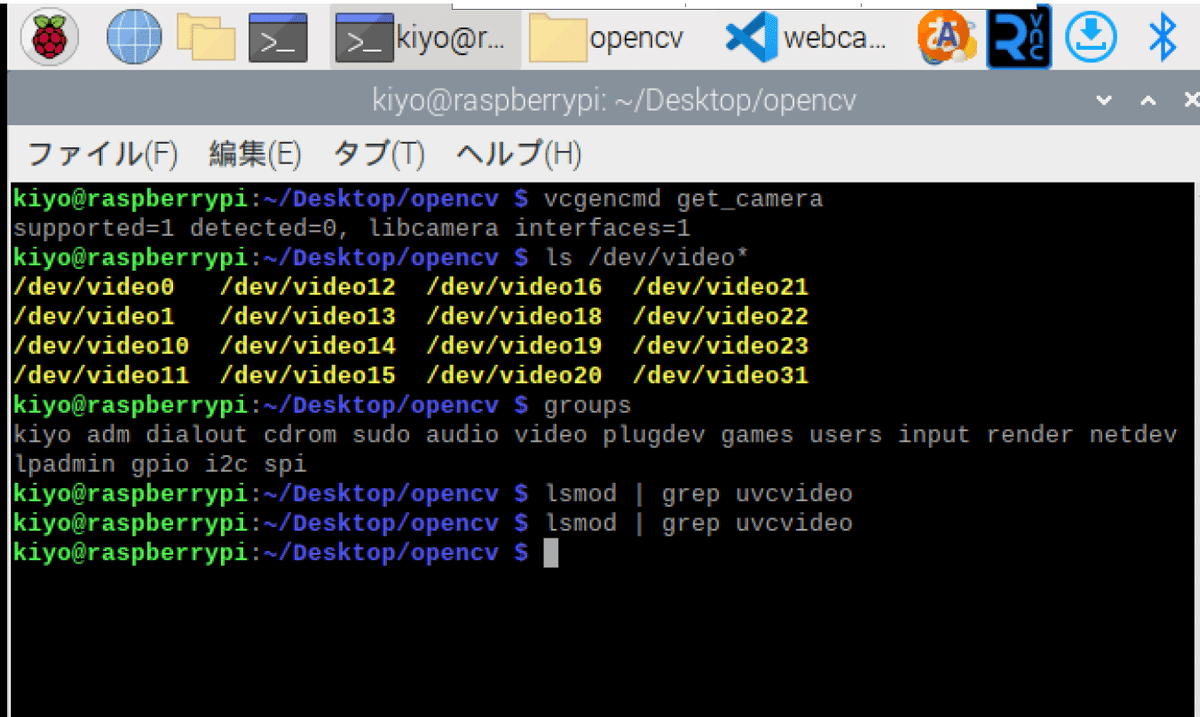Launch a new terminal from the panel
The image size is (1200, 717).
(x=277, y=38)
